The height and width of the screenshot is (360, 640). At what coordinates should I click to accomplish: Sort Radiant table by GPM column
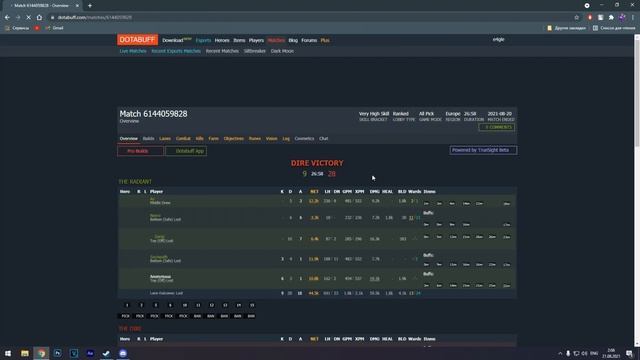347,191
